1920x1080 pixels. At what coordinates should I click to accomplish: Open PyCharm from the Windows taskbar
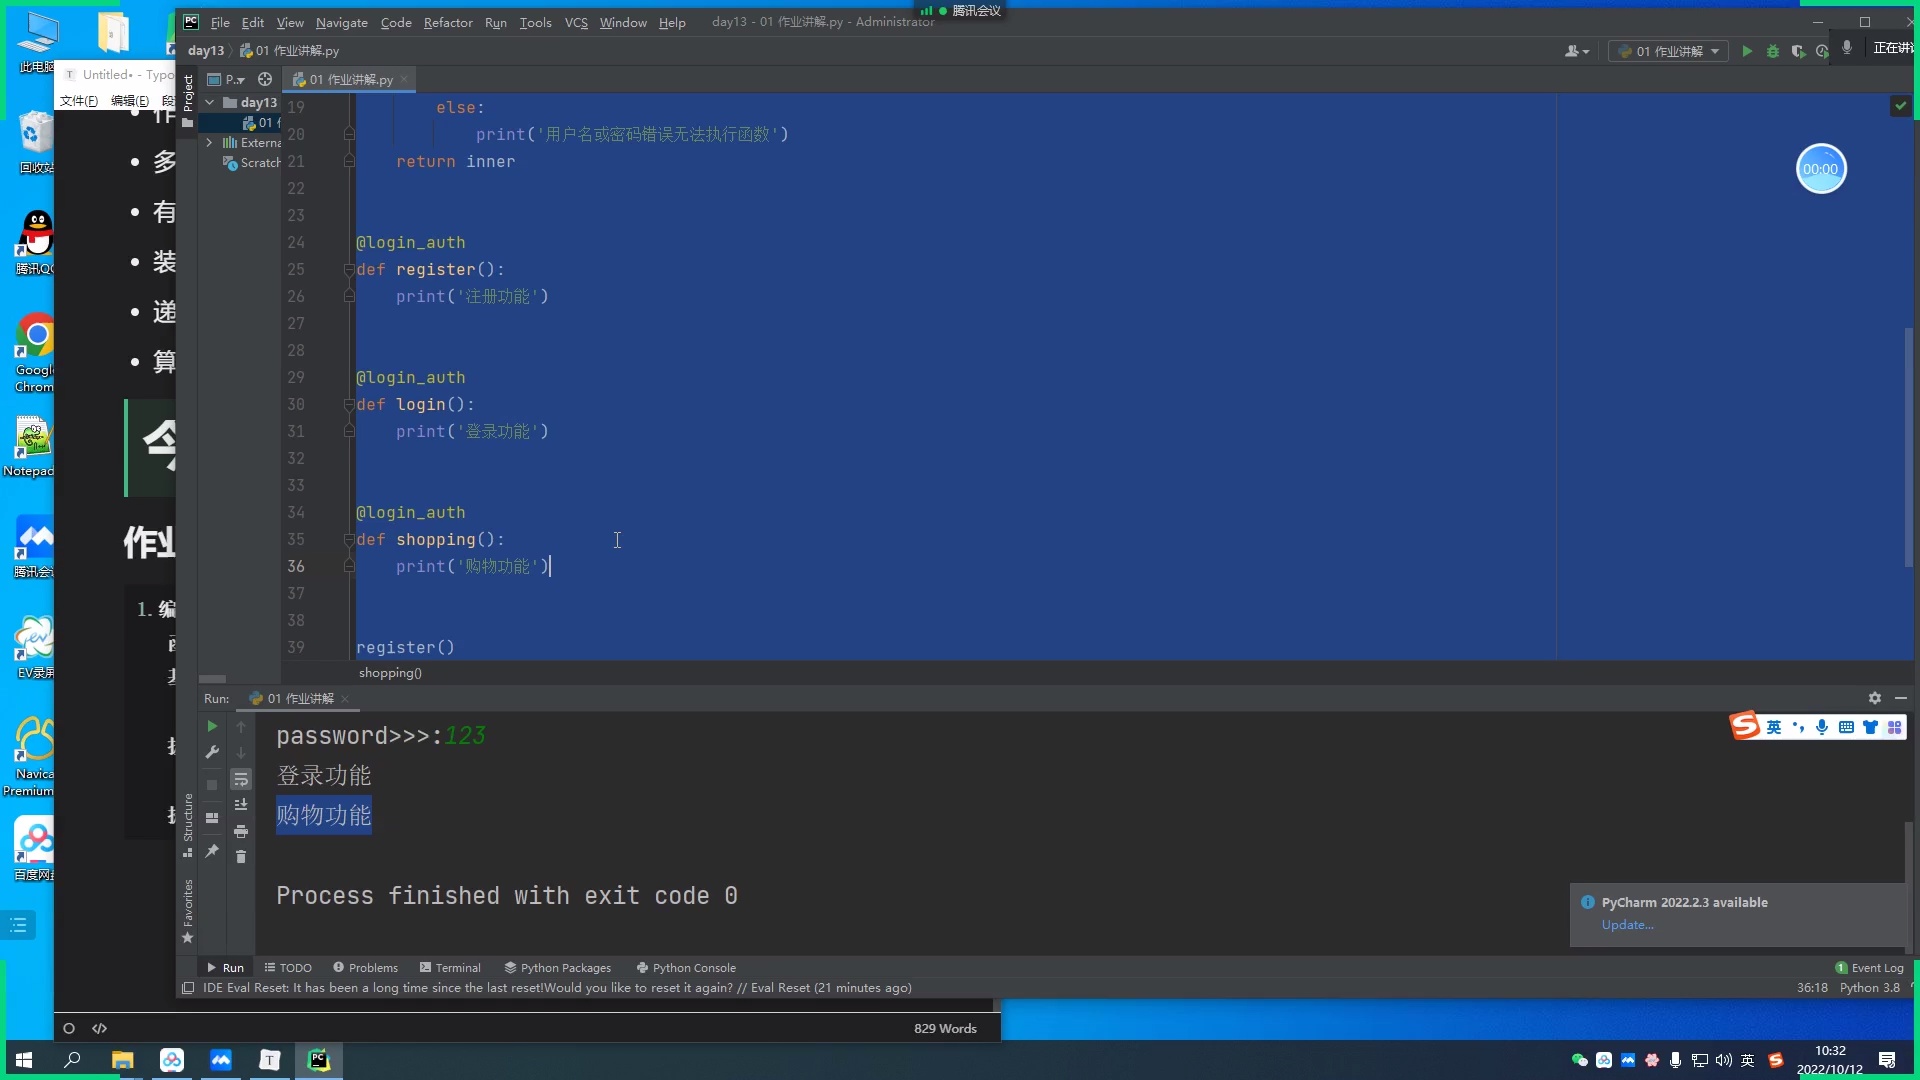pos(318,1060)
